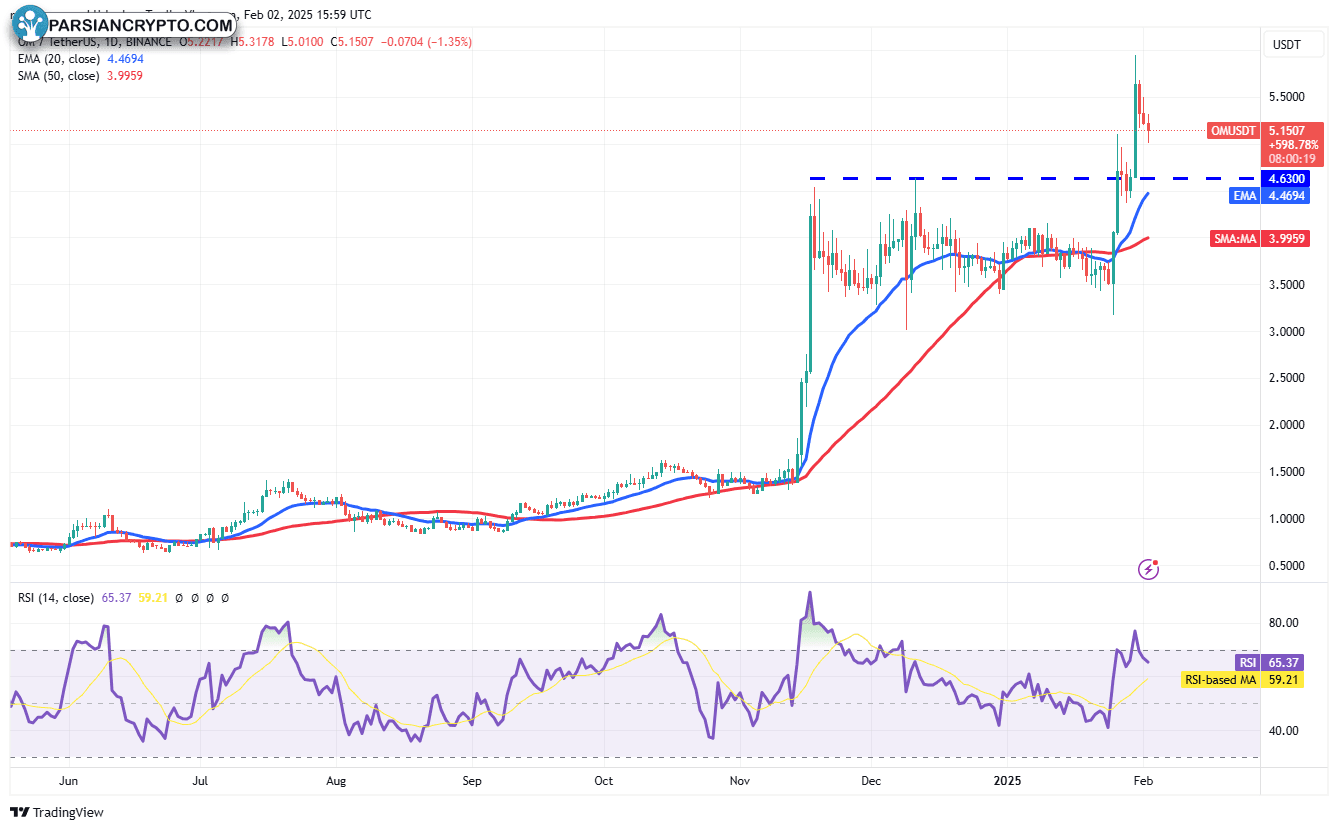1338x830 pixels.
Task: Click the red SMA:MA axis label
Action: 1237,239
